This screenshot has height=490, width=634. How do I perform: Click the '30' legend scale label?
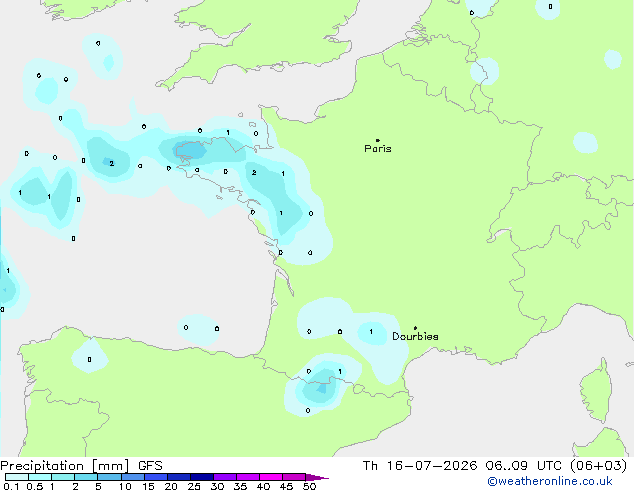(217, 486)
